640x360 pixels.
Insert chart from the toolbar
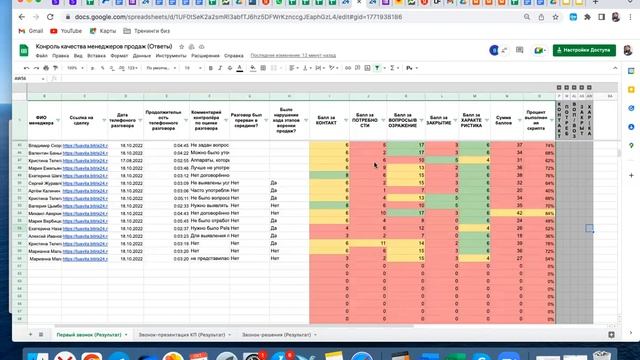[x=367, y=68]
